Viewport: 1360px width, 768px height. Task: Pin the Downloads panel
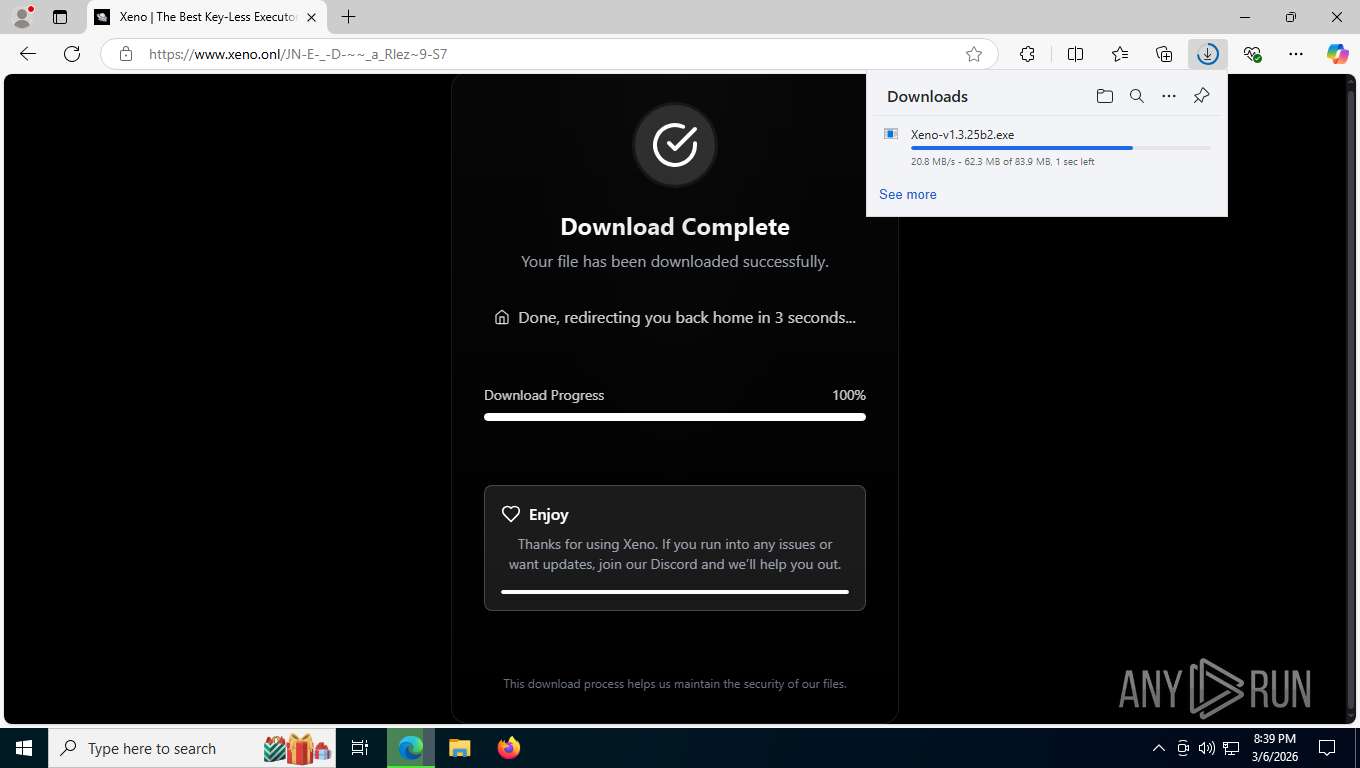tap(1202, 96)
